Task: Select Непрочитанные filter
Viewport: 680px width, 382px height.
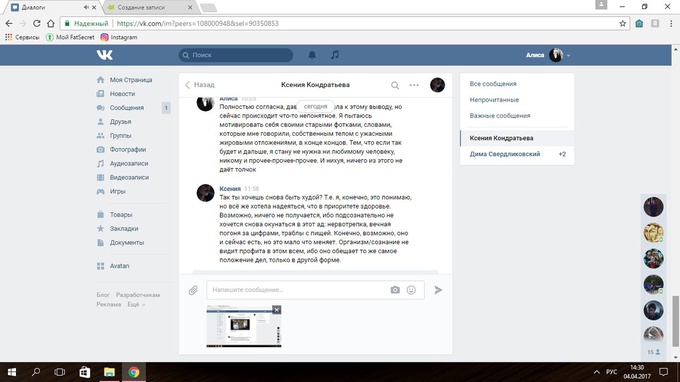Action: (494, 100)
